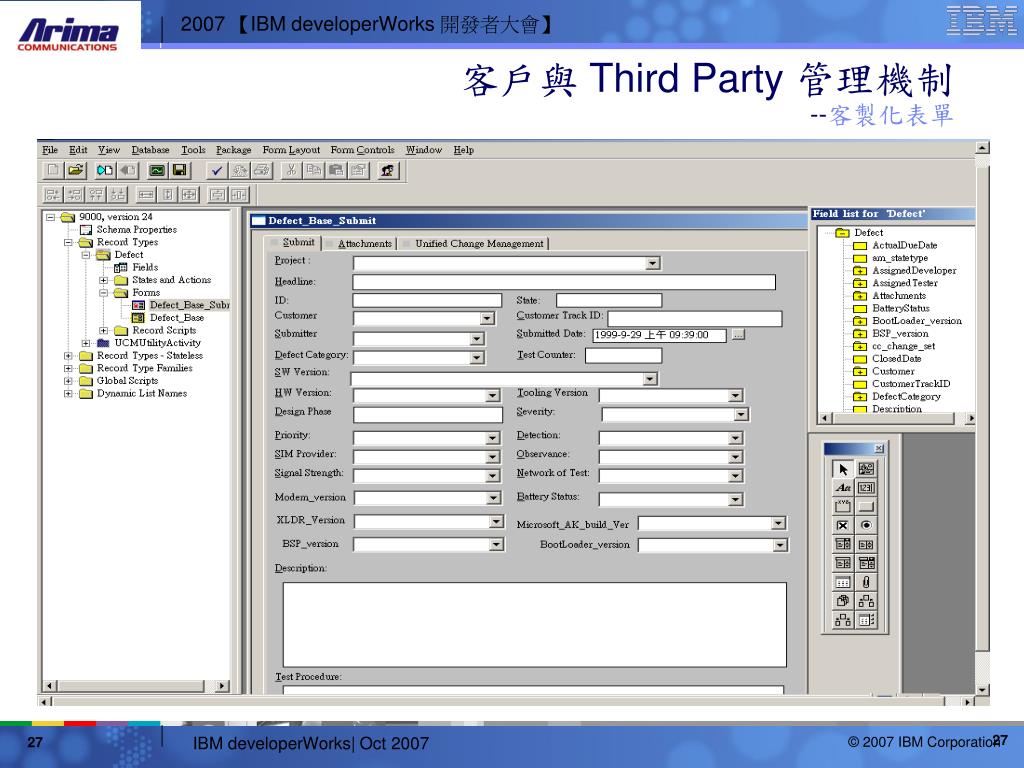Open the Customer dropdown arrow
Screen dimensions: 1024x768
487,318
